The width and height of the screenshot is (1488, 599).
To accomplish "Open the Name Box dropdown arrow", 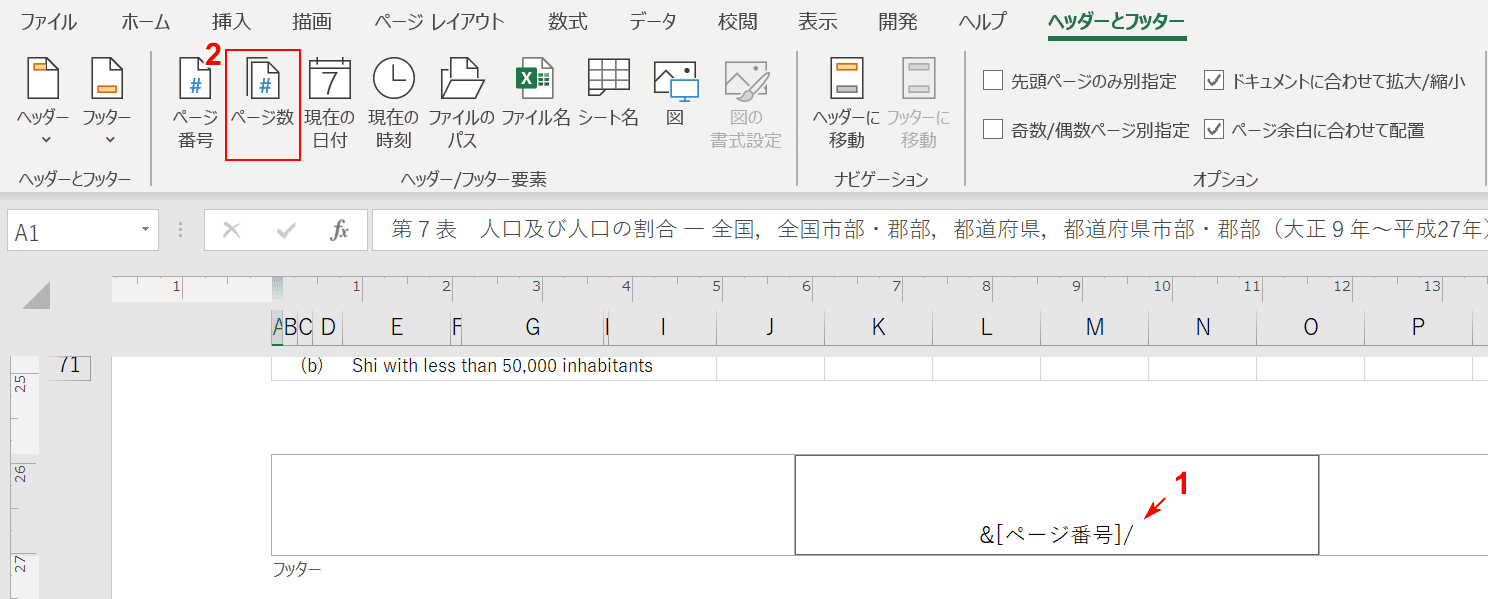I will (146, 231).
